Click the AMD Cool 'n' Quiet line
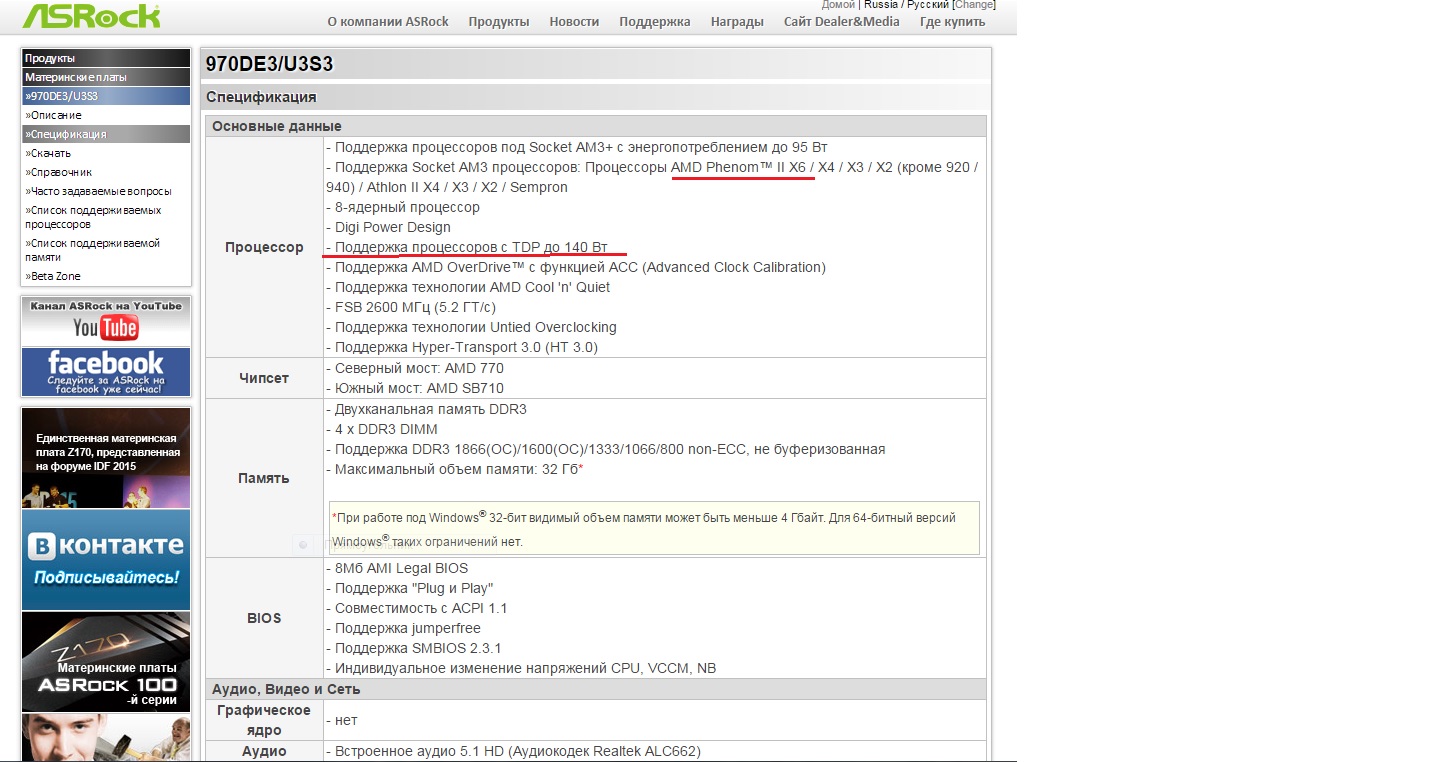 tap(468, 287)
